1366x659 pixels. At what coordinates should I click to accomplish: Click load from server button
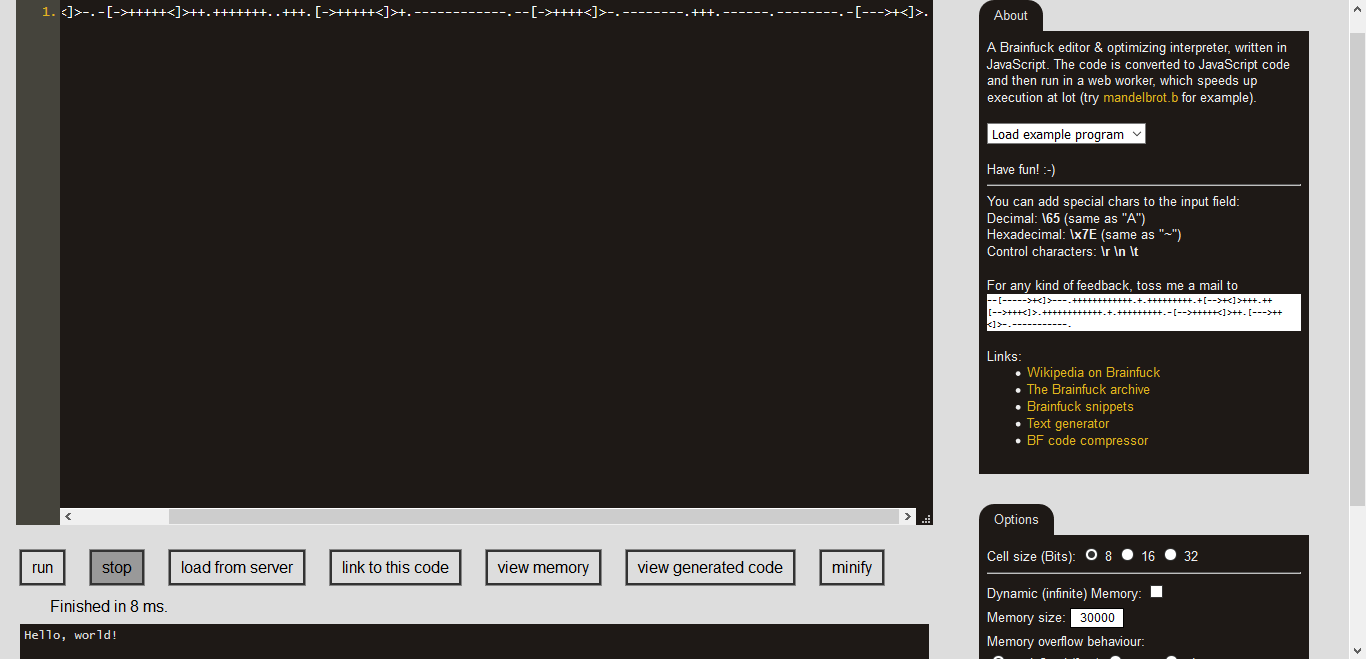pyautogui.click(x=237, y=568)
